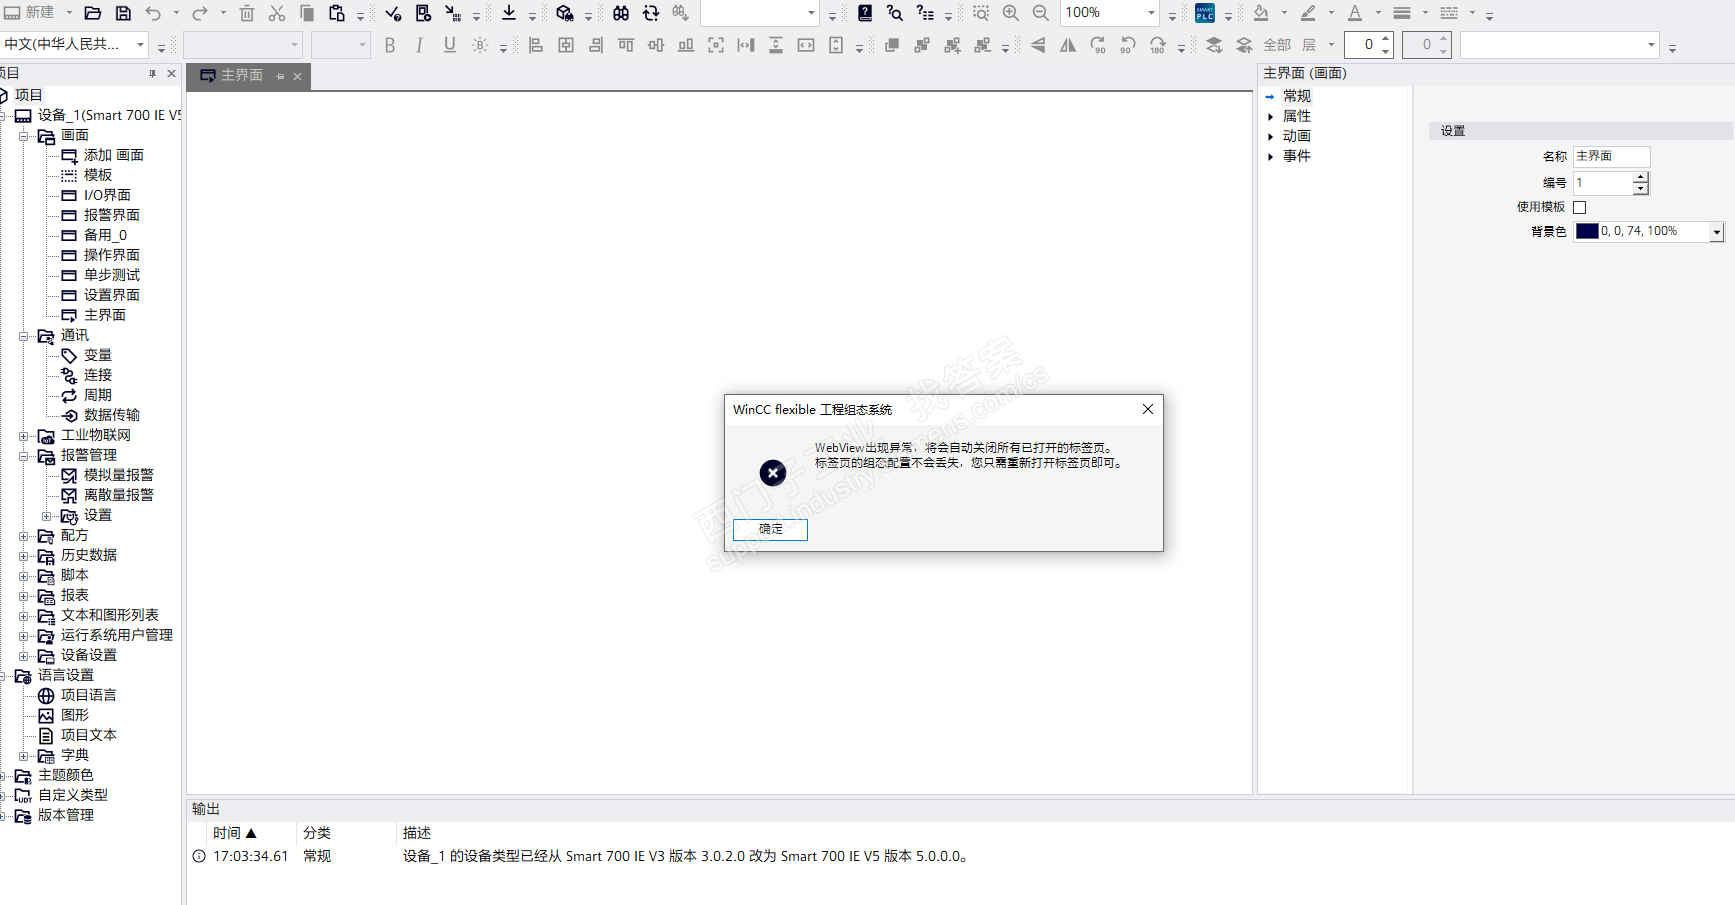Open the zoom level 100% dropdown

pyautogui.click(x=1151, y=13)
